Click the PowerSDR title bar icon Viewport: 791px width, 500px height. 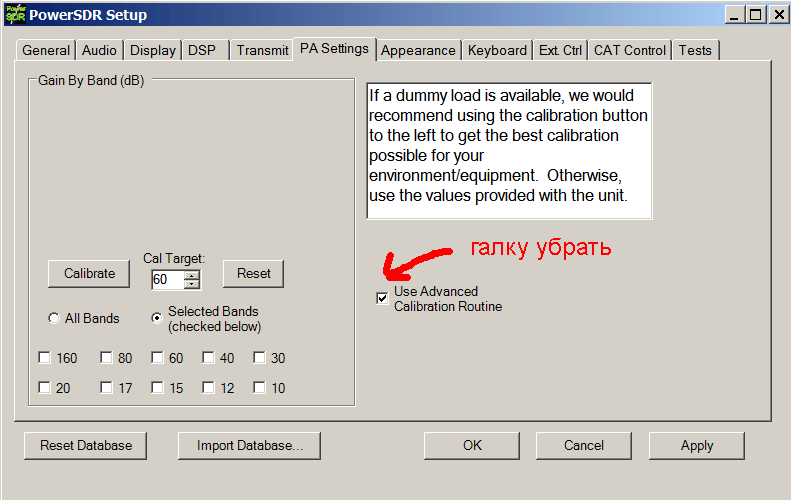tap(13, 14)
